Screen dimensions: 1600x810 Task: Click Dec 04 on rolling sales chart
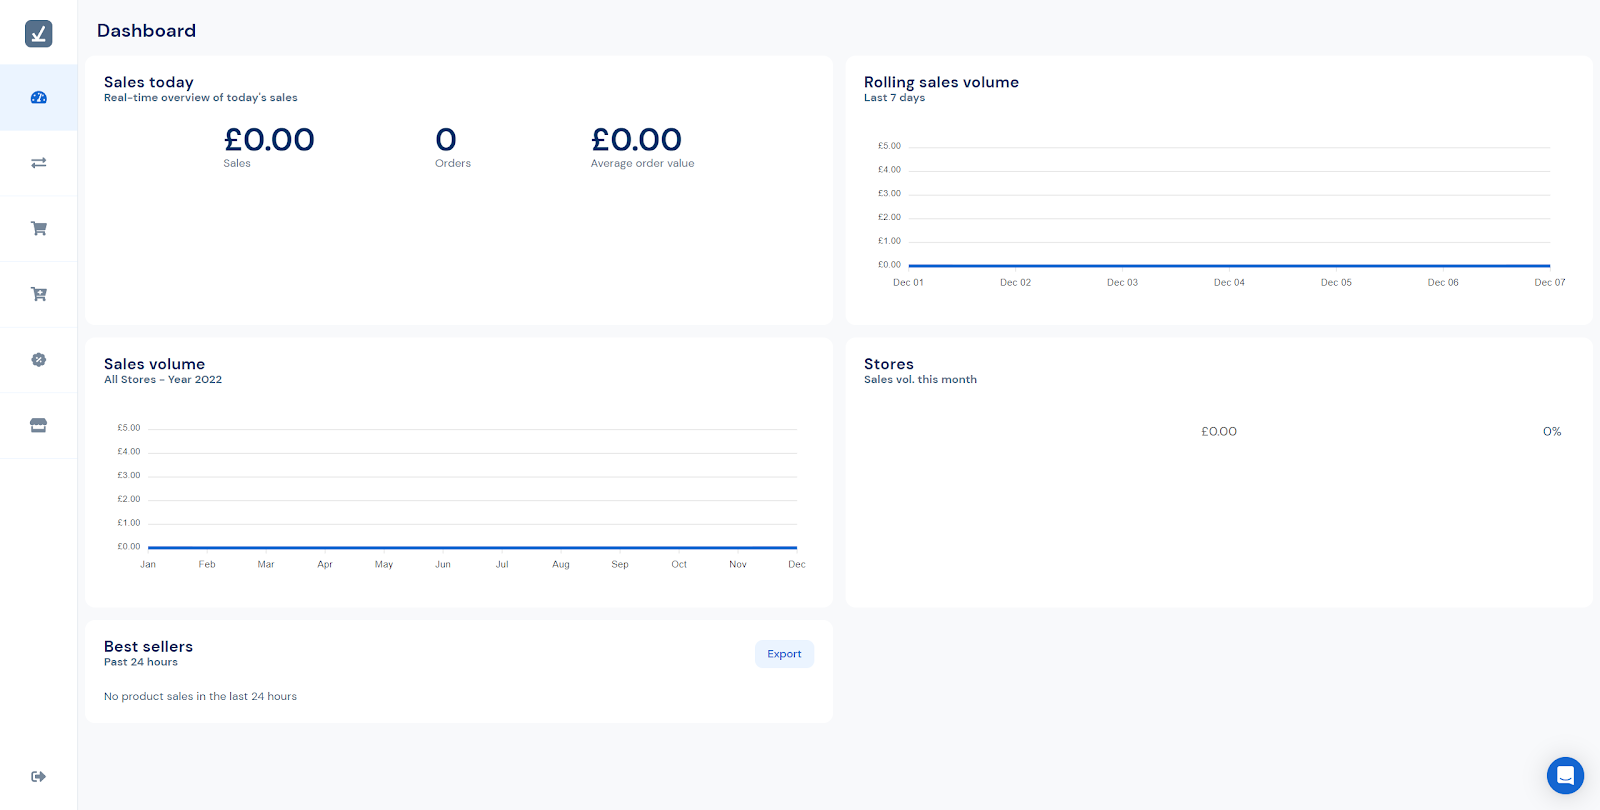1229,283
